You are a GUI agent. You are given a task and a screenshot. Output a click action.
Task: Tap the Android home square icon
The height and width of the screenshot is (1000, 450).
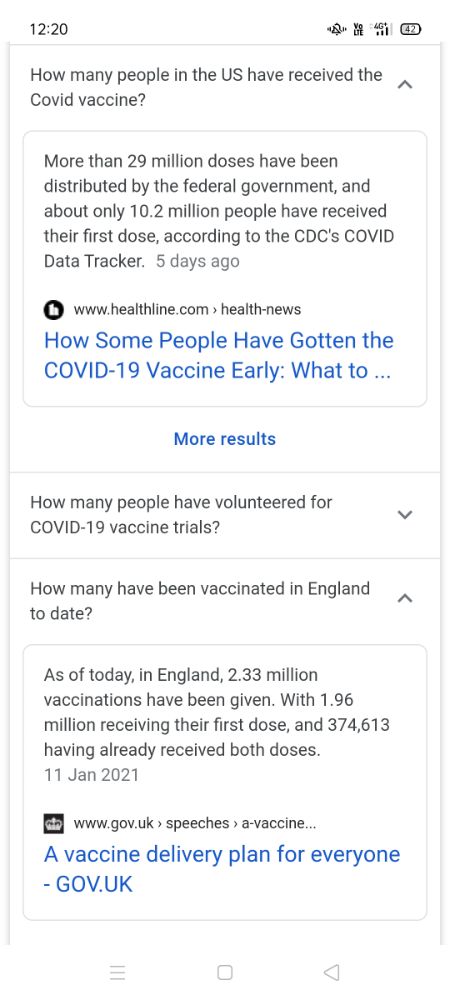click(225, 973)
